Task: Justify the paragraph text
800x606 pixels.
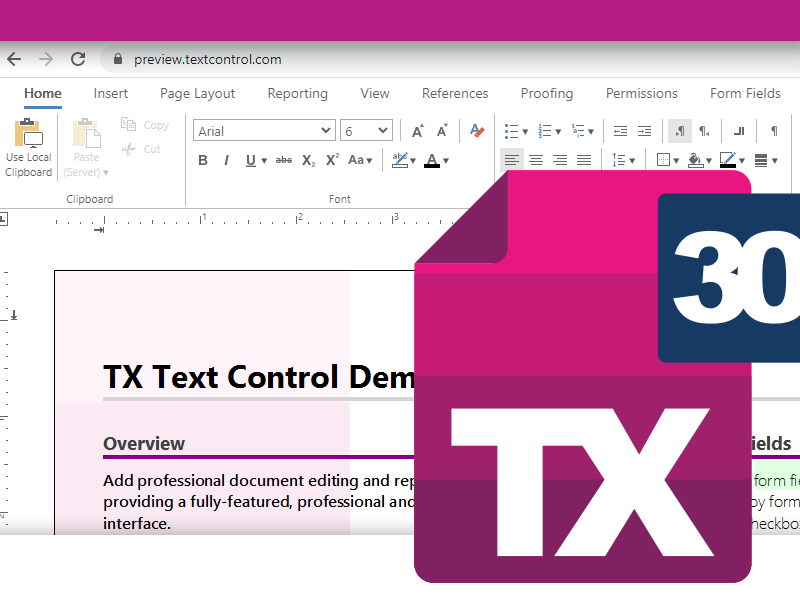Action: tap(584, 160)
